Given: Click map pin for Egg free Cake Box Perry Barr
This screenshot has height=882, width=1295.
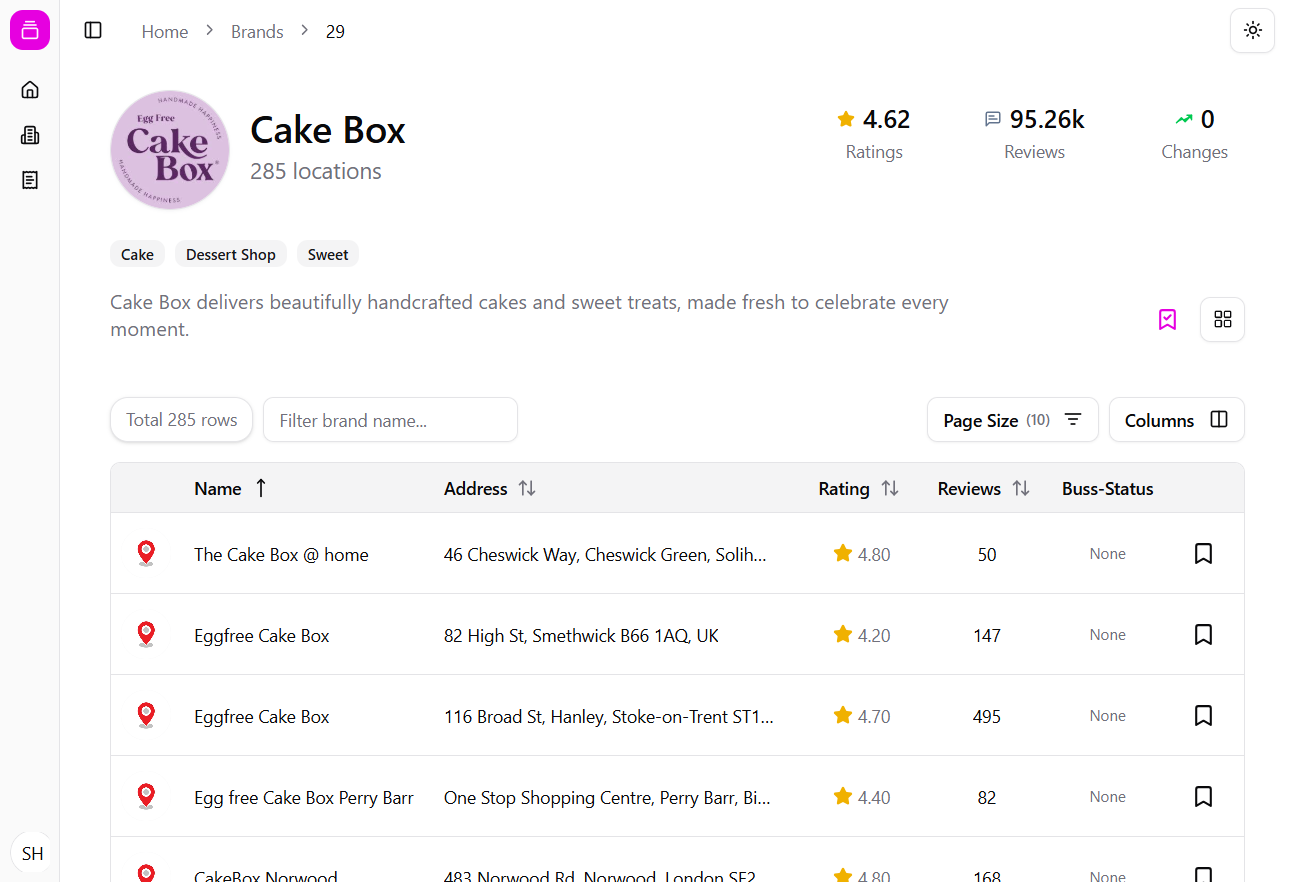Looking at the screenshot, I should point(146,797).
